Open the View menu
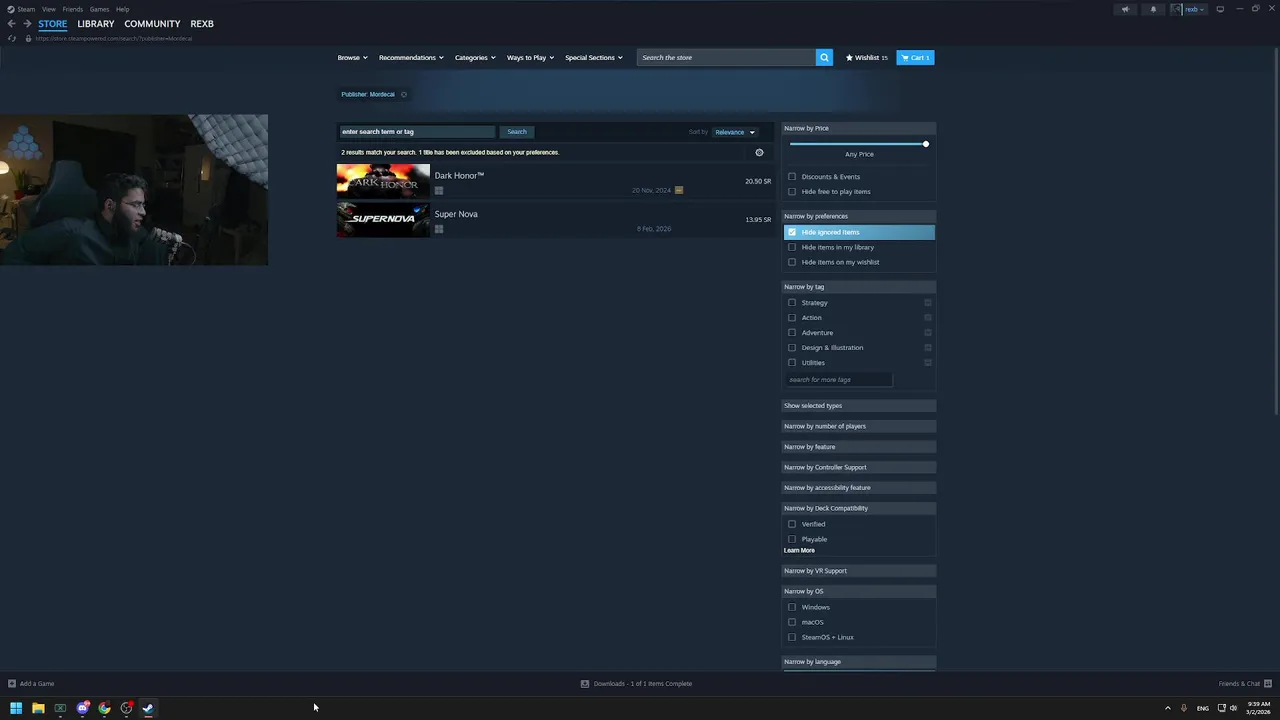This screenshot has width=1280, height=720. [48, 9]
